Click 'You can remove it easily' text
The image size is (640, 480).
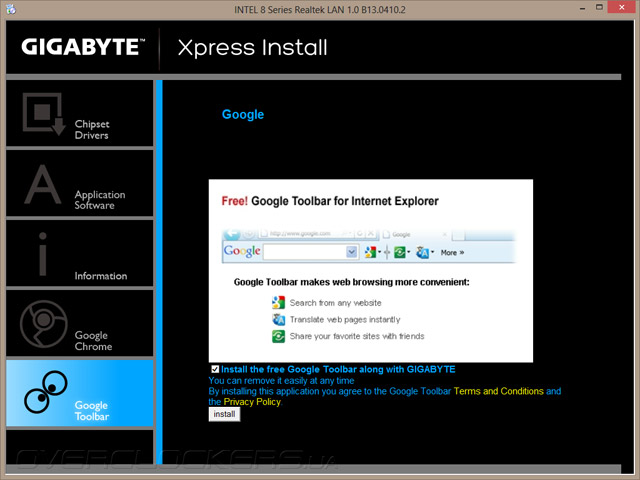(x=281, y=380)
